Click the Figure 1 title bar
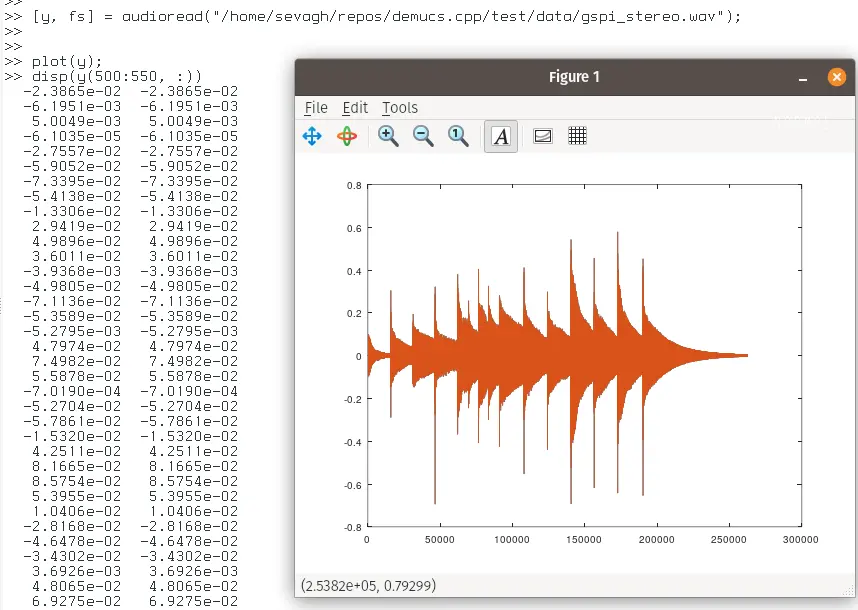Viewport: 858px width, 610px height. (574, 77)
